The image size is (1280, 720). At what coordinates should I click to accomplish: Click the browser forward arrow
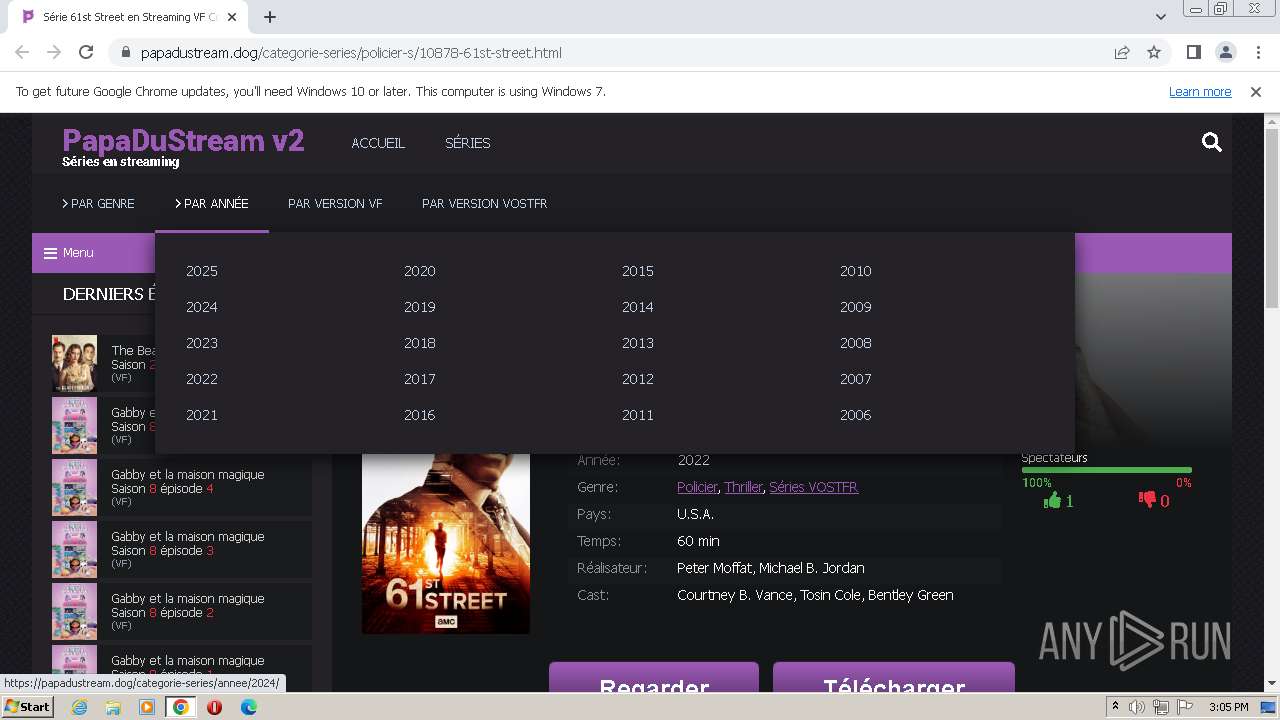pos(54,53)
